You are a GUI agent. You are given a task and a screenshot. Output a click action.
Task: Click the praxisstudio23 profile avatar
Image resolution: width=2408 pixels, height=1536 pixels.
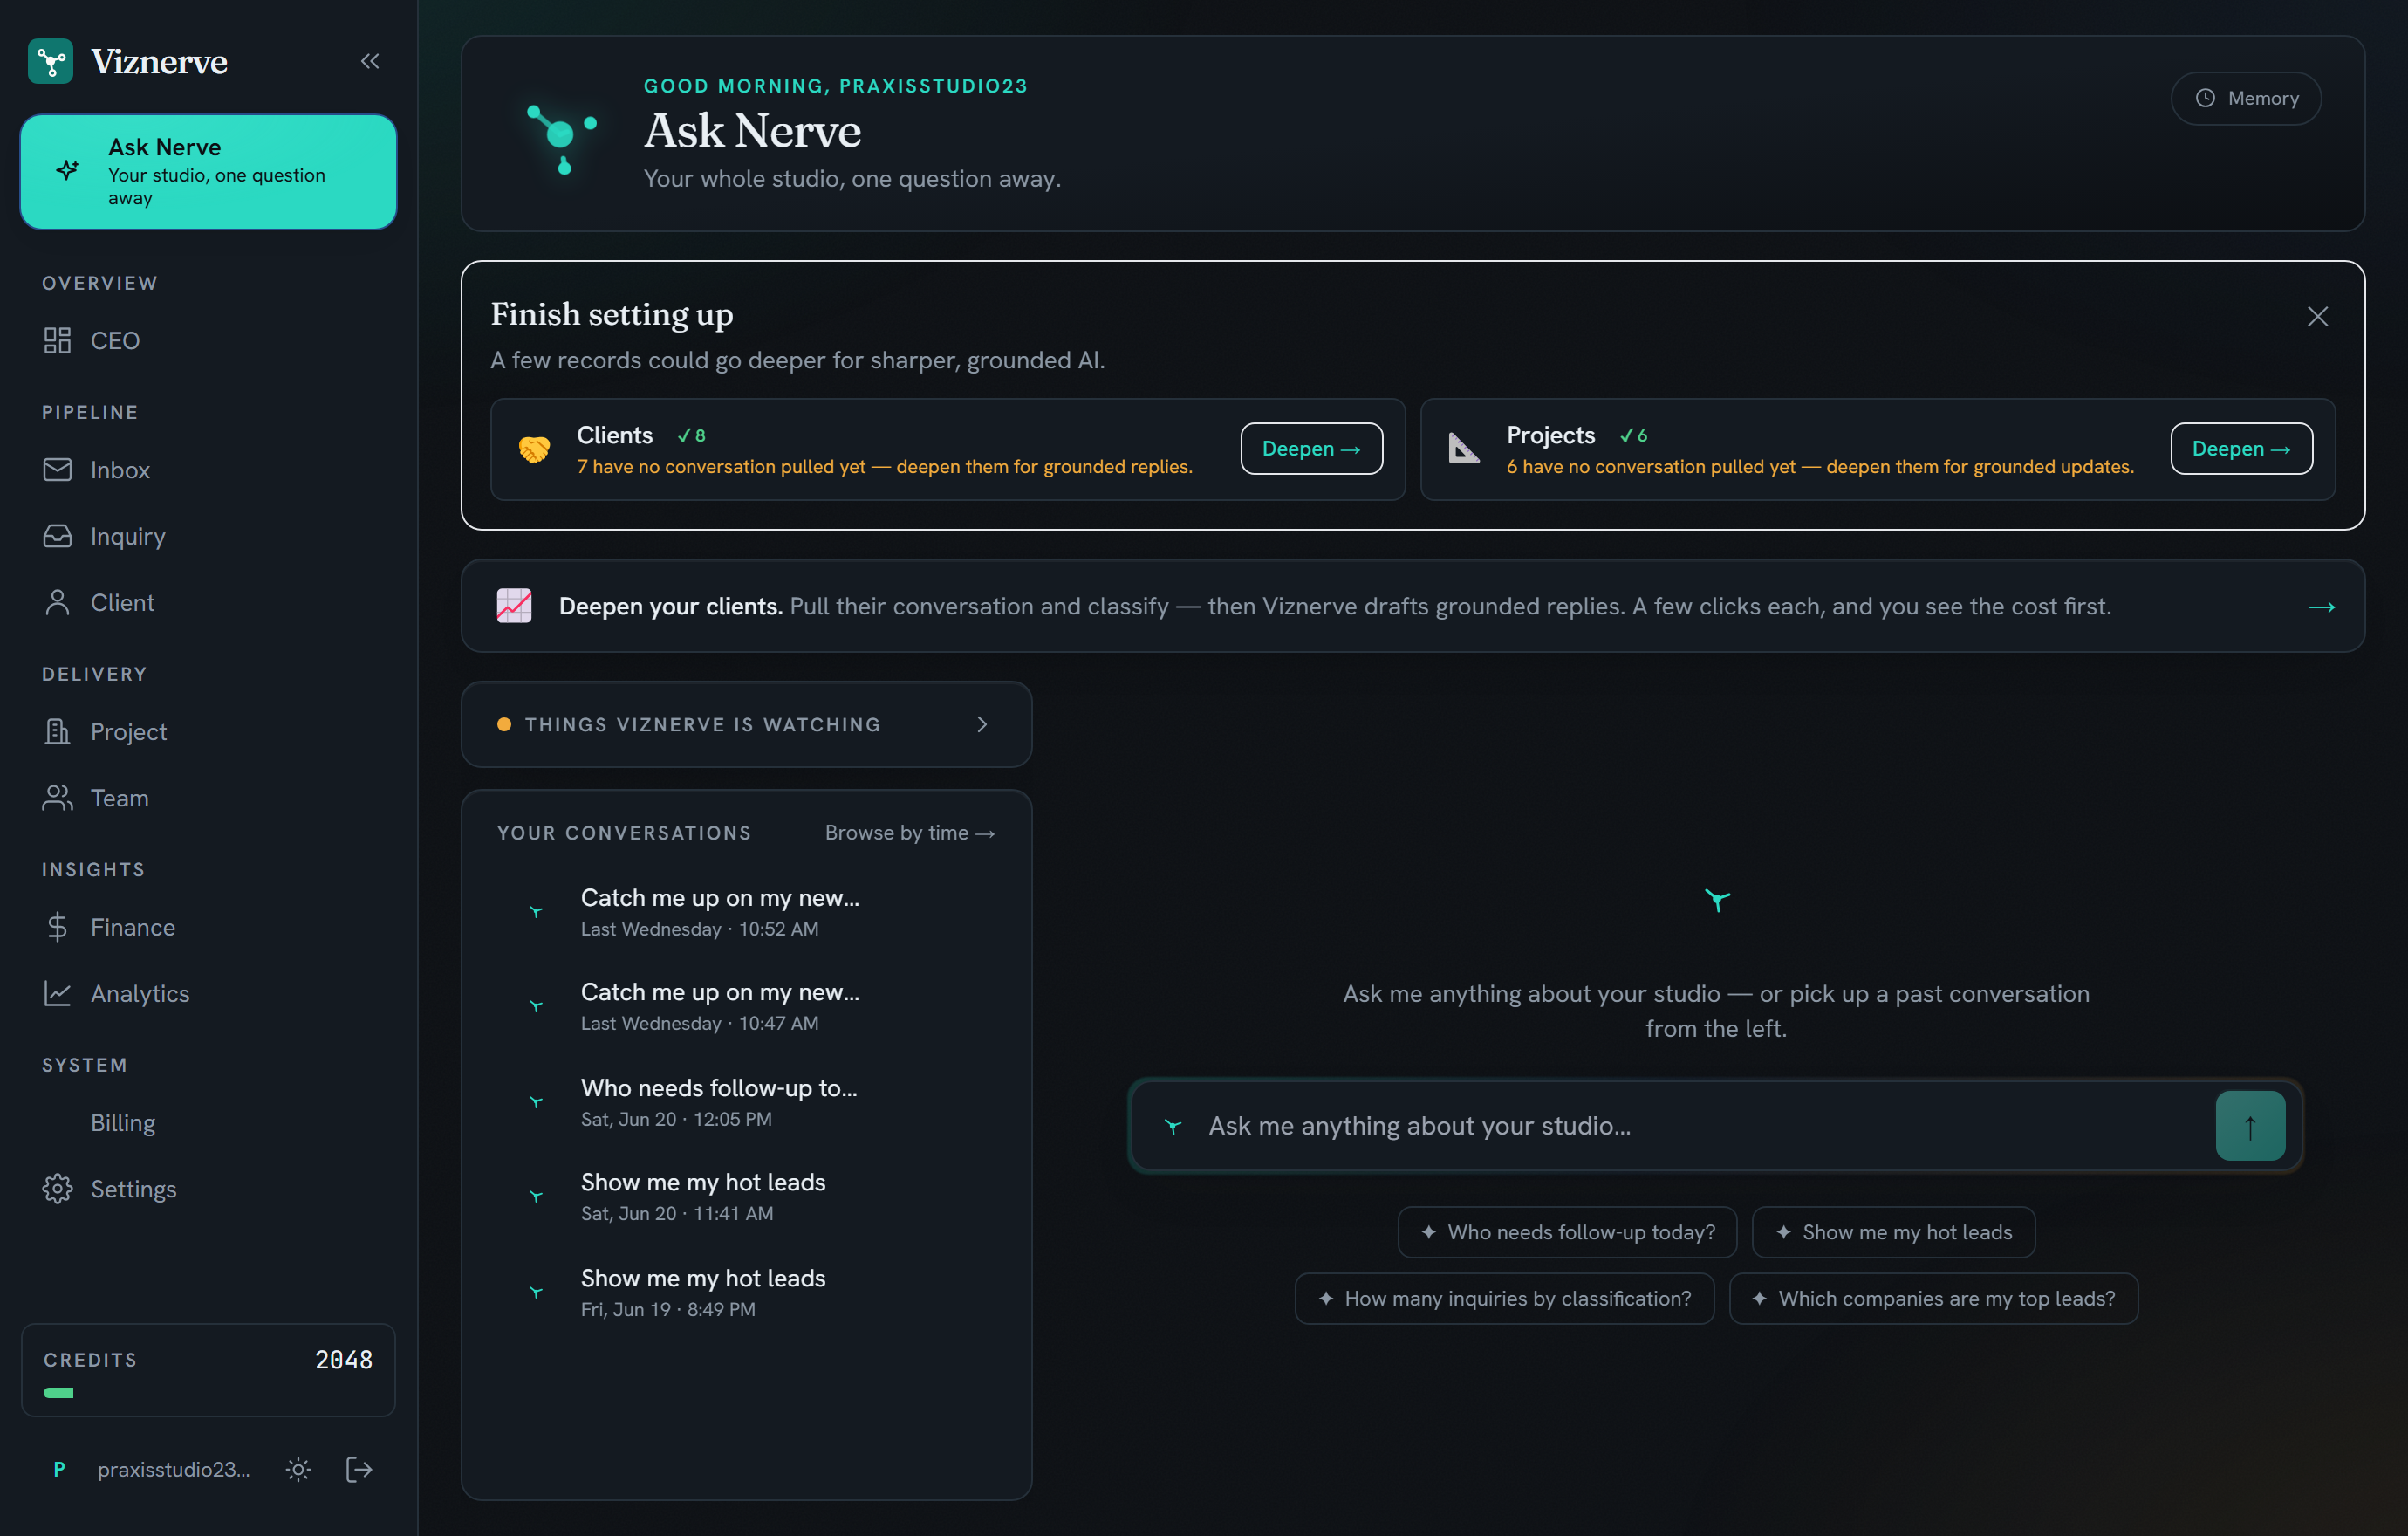[59, 1469]
